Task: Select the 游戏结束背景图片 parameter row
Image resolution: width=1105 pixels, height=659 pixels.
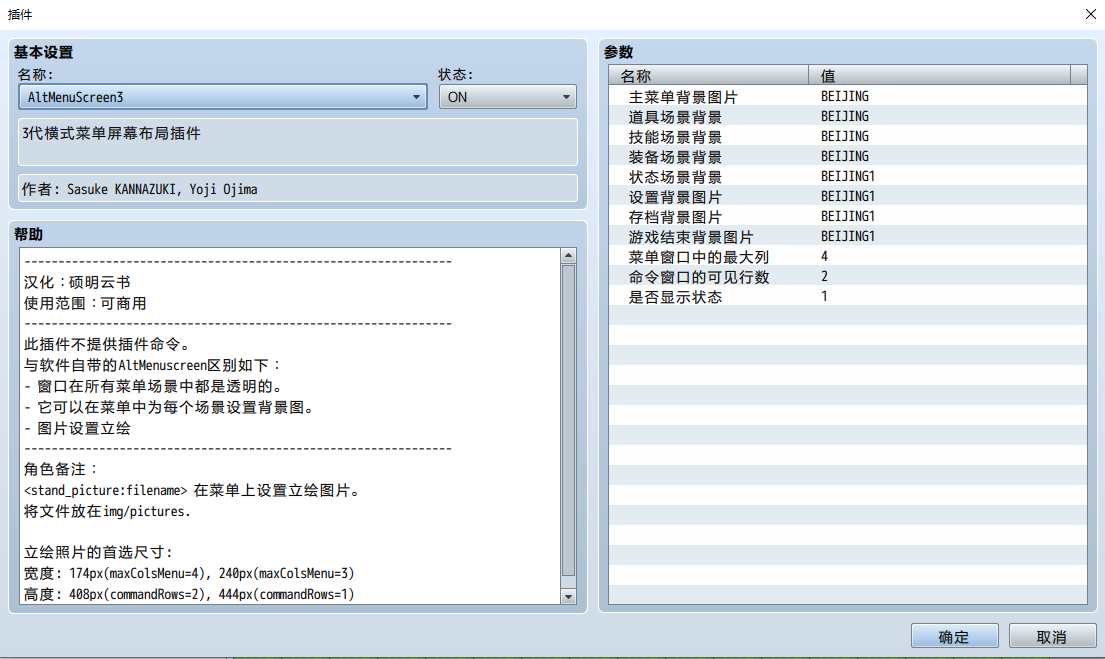Action: click(x=848, y=237)
